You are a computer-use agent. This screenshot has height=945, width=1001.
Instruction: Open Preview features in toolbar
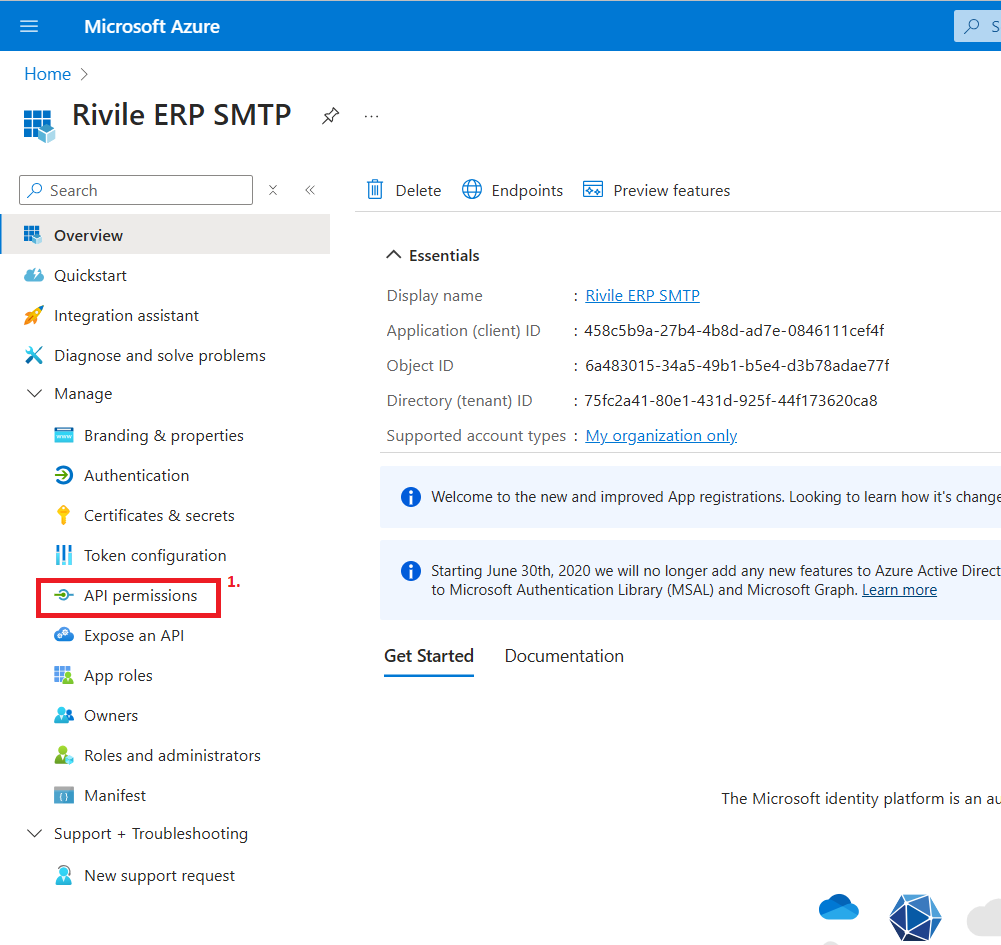coord(656,190)
